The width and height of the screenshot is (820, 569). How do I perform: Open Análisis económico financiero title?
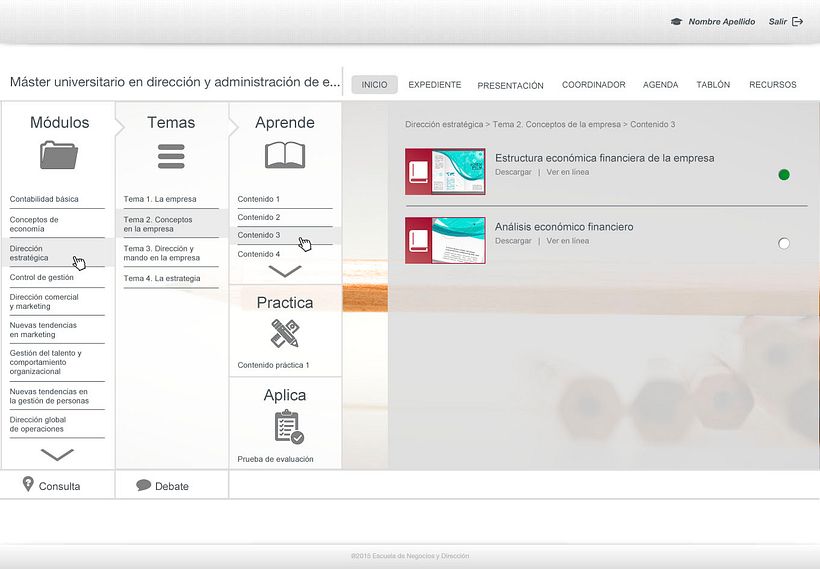coord(564,226)
